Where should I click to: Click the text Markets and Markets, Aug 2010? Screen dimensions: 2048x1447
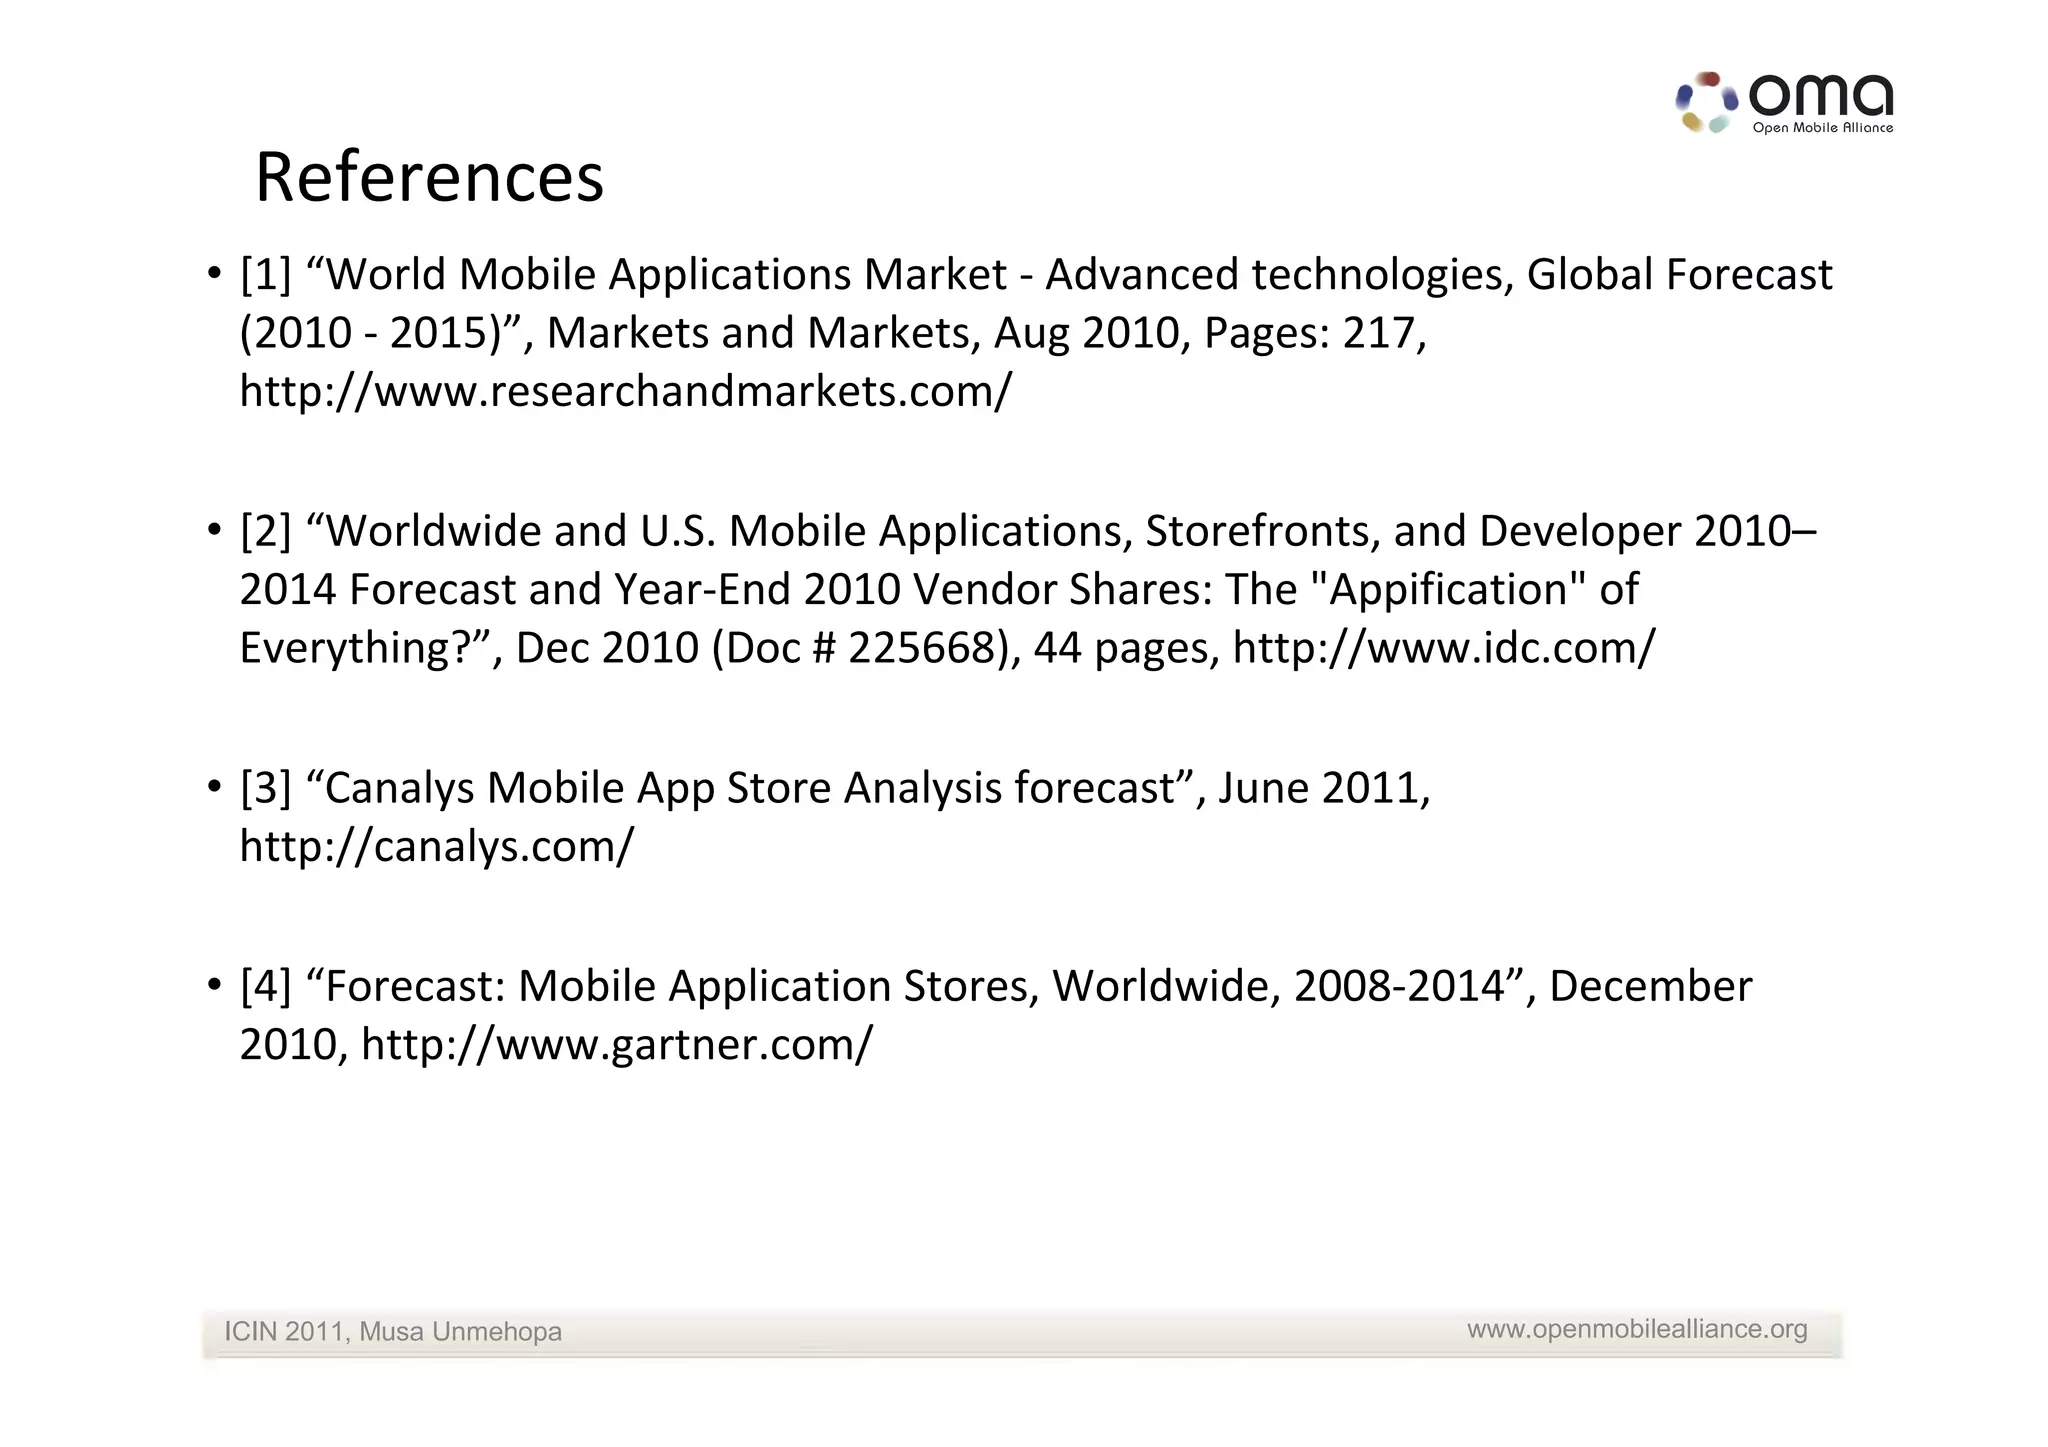click(x=863, y=333)
